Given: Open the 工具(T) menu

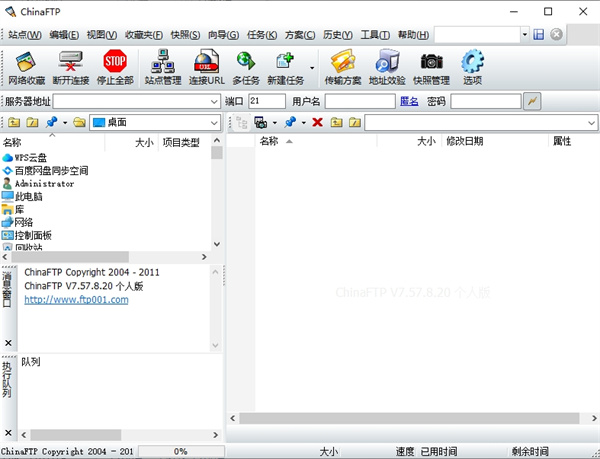Looking at the screenshot, I should tap(375, 34).
